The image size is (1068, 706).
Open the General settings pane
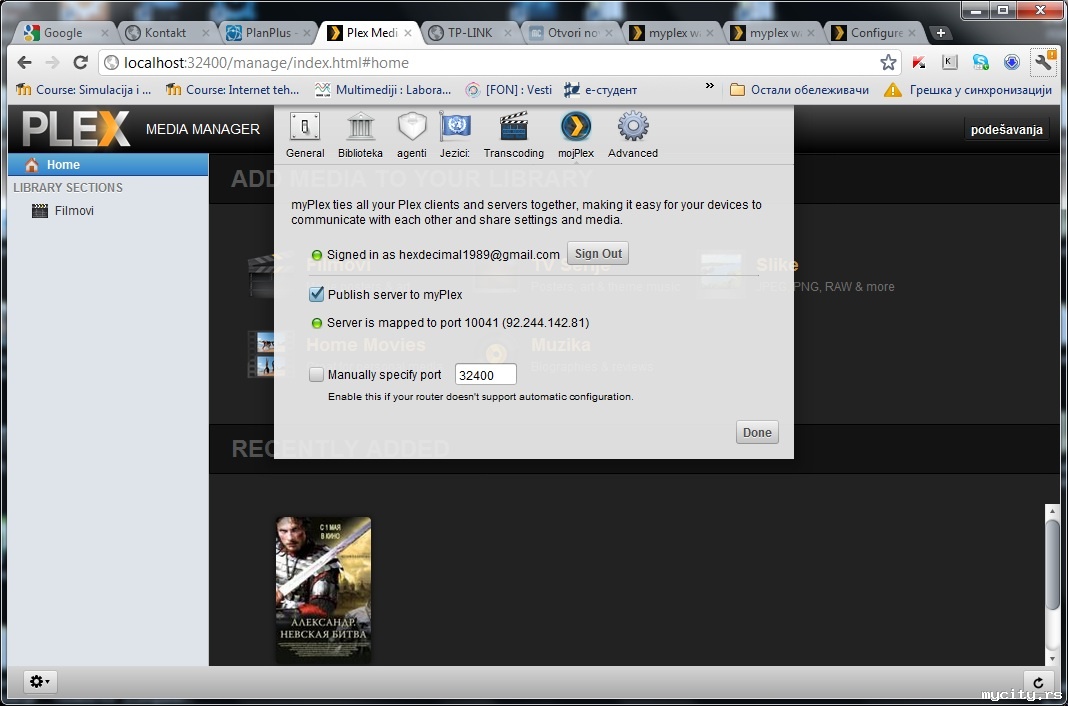pyautogui.click(x=304, y=135)
